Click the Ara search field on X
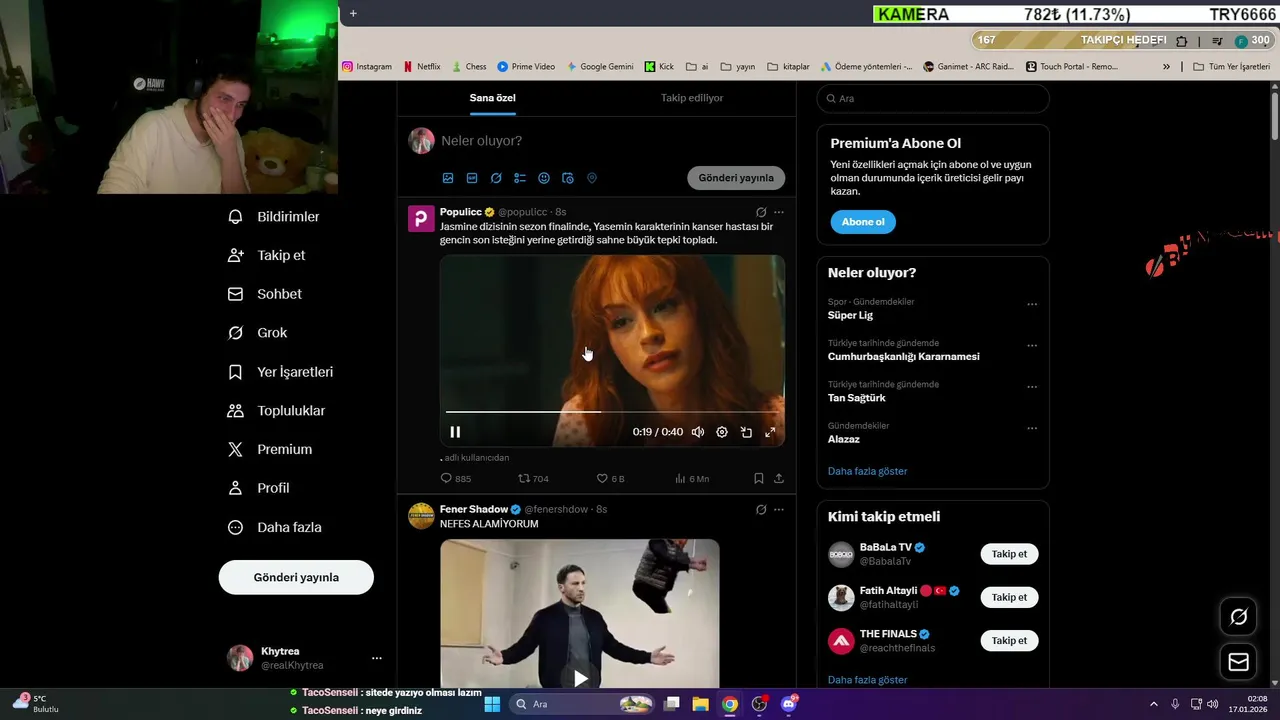1280x720 pixels. [x=933, y=98]
